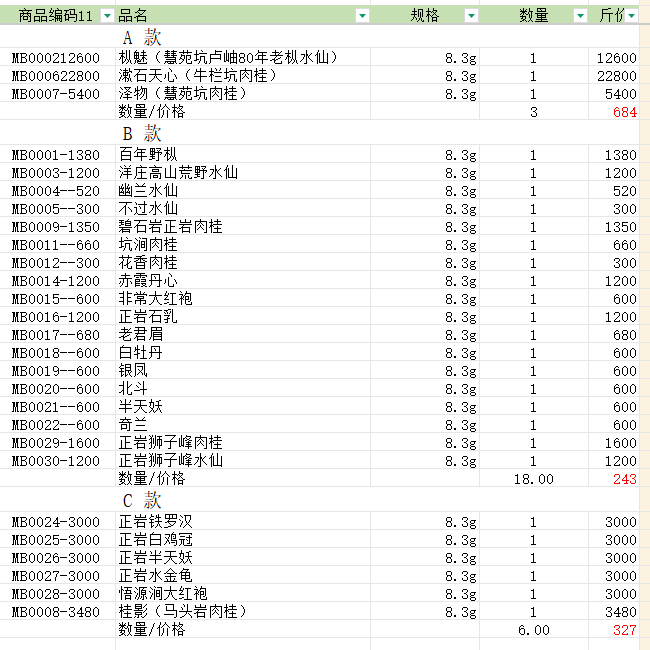
Task: Select the 泽物（慧苑坑肉桂）cell
Action: [243, 94]
